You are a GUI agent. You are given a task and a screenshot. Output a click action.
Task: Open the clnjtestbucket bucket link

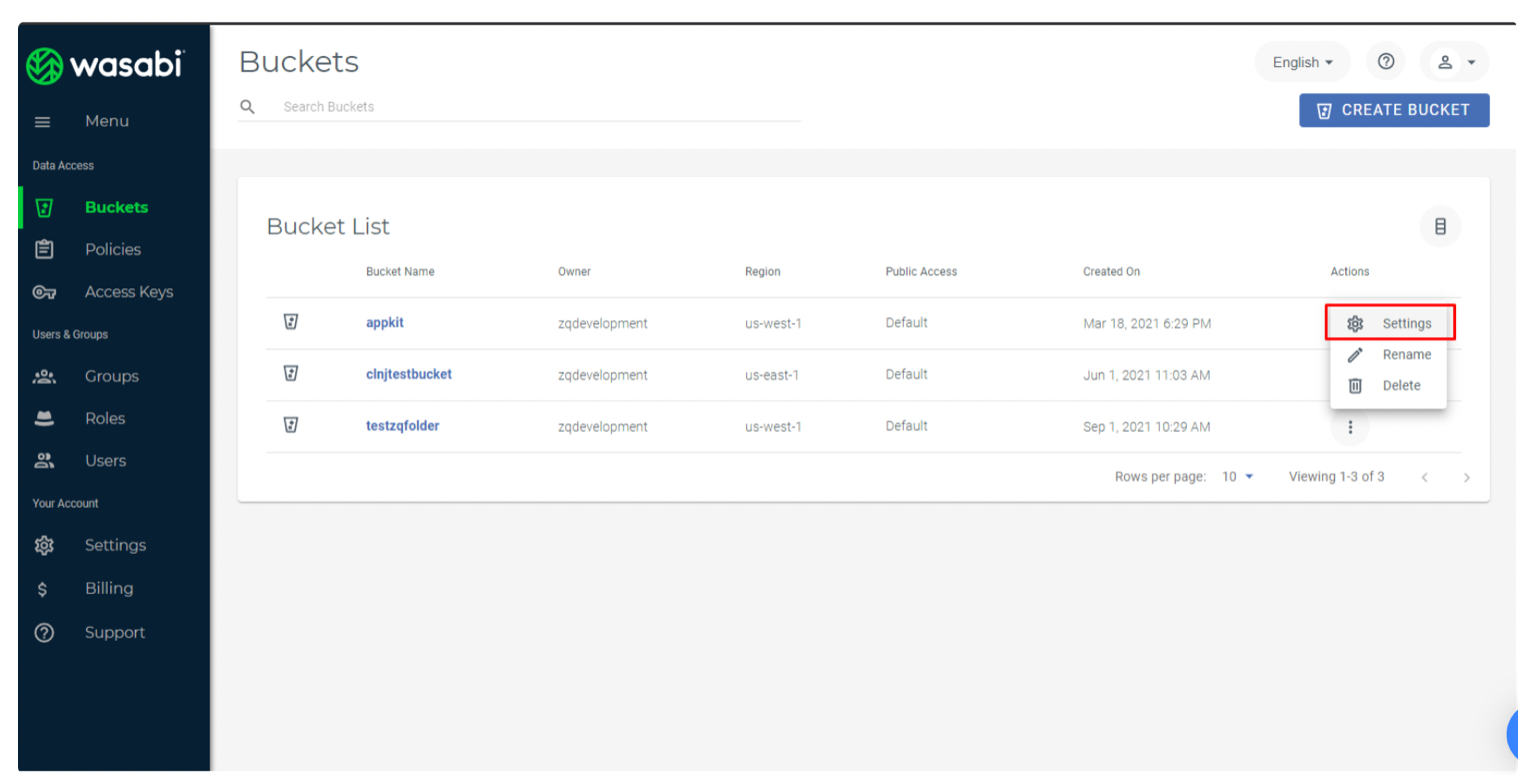409,374
